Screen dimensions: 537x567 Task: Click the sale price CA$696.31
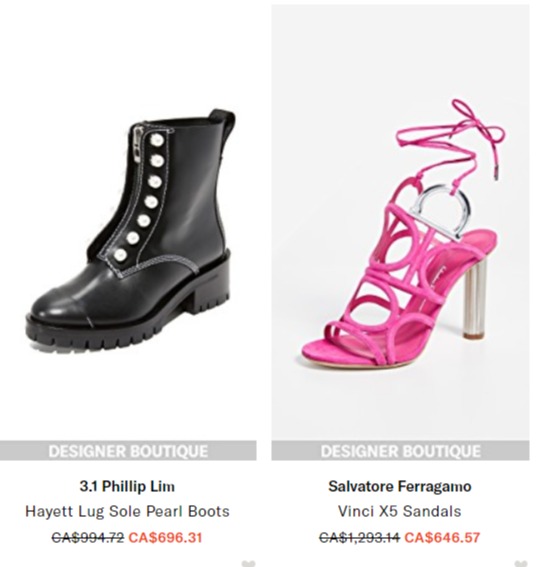(165, 537)
